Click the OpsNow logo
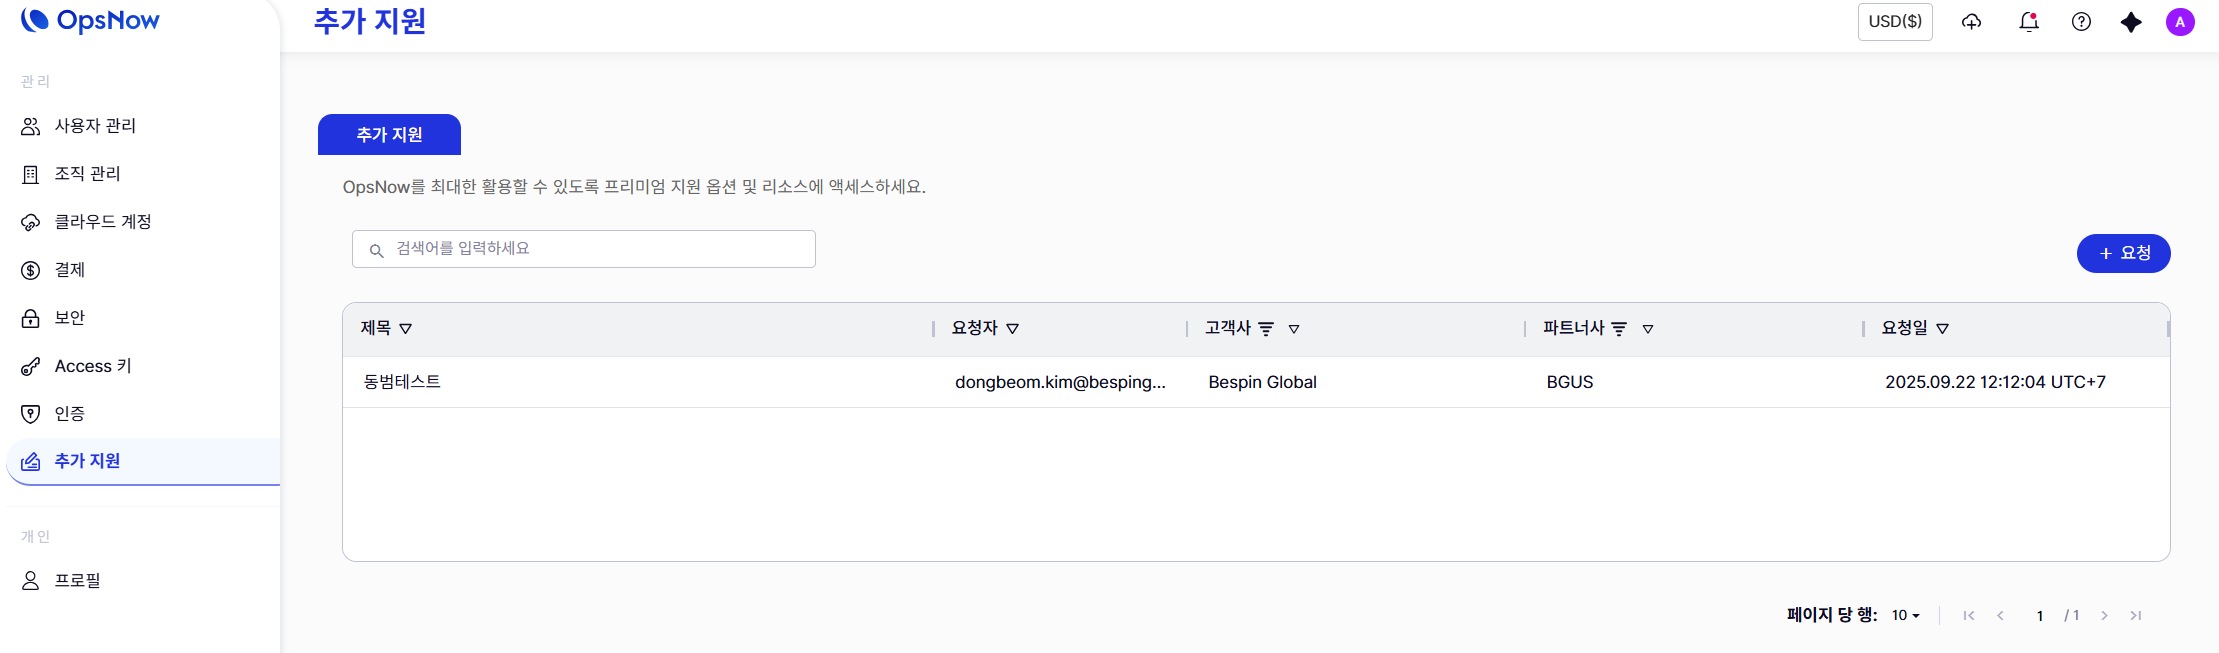This screenshot has width=2219, height=653. 91,20
